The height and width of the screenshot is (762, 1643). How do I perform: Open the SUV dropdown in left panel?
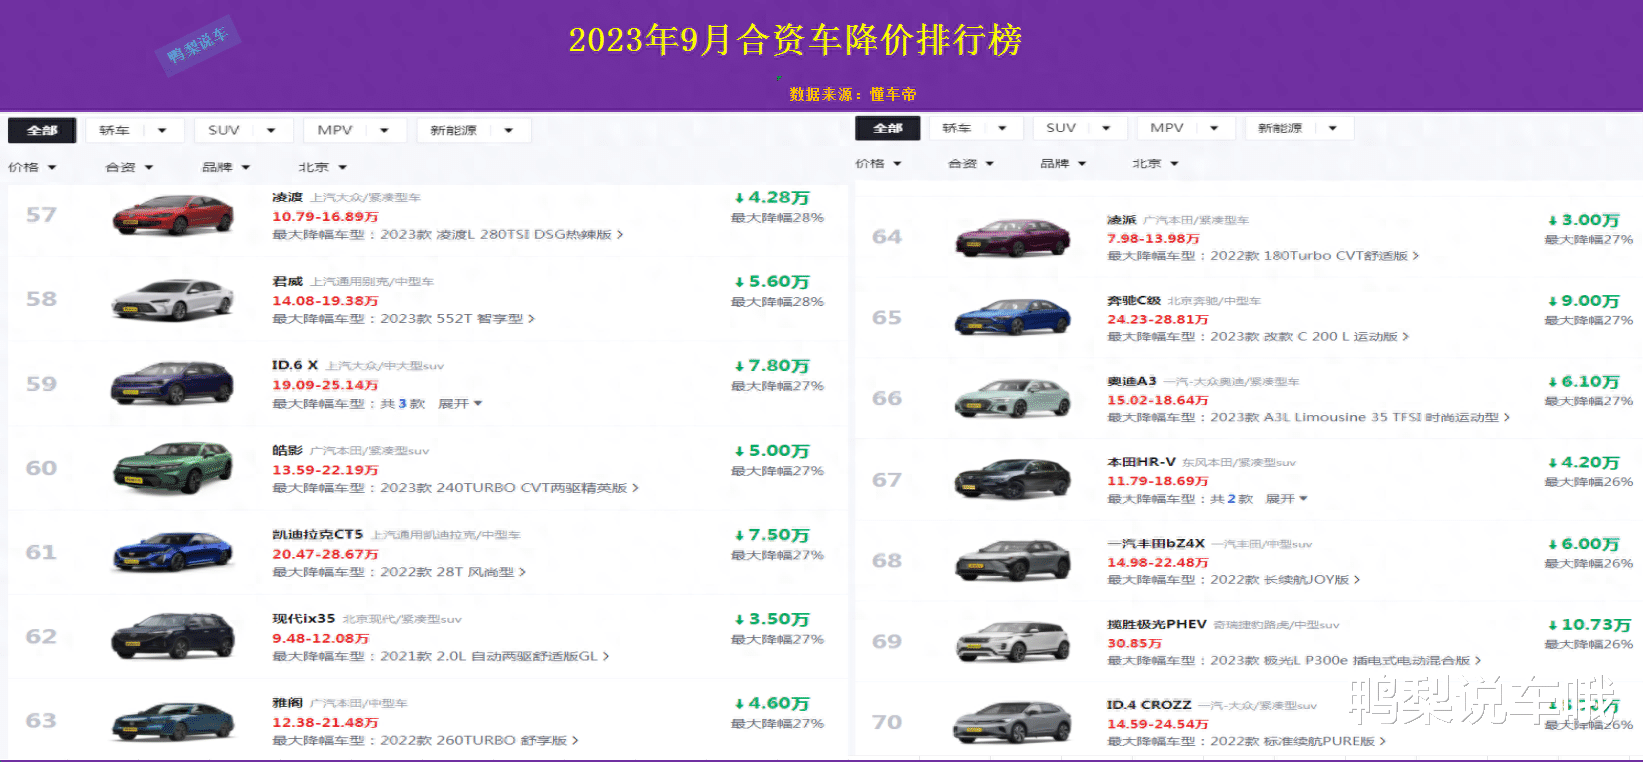point(243,130)
